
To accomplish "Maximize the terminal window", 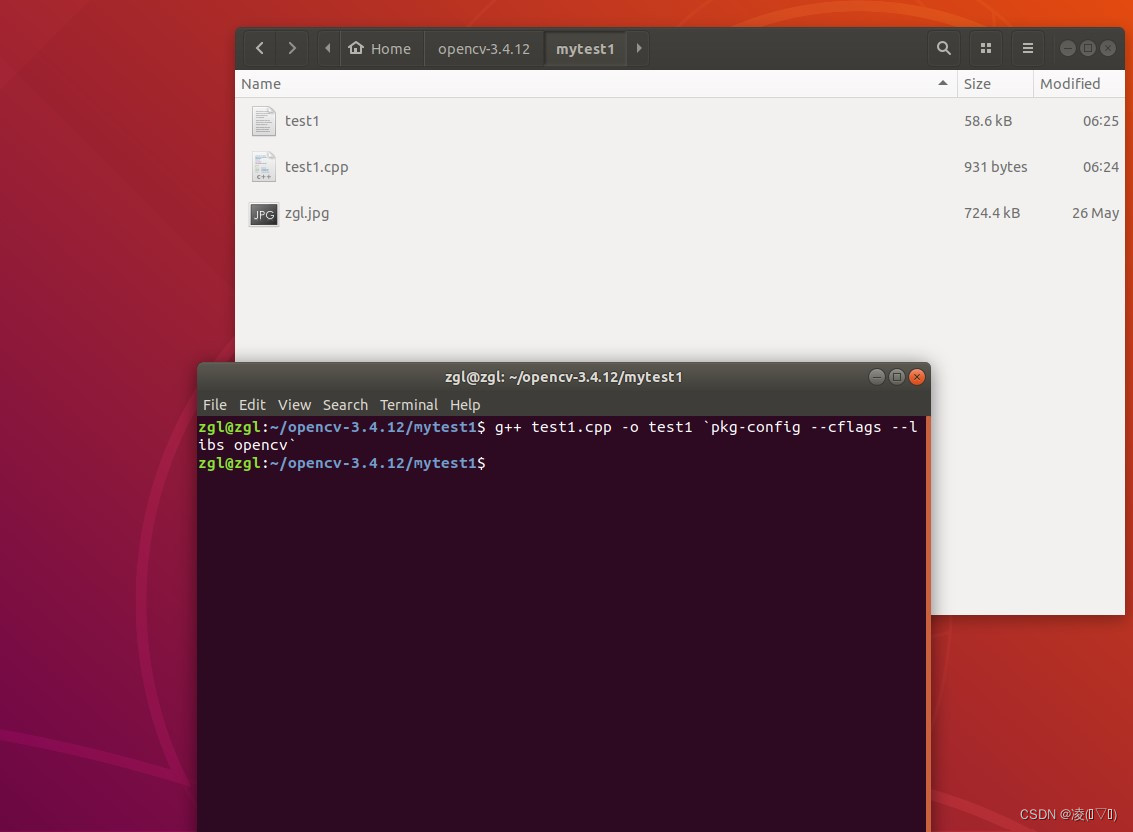I will (x=897, y=377).
